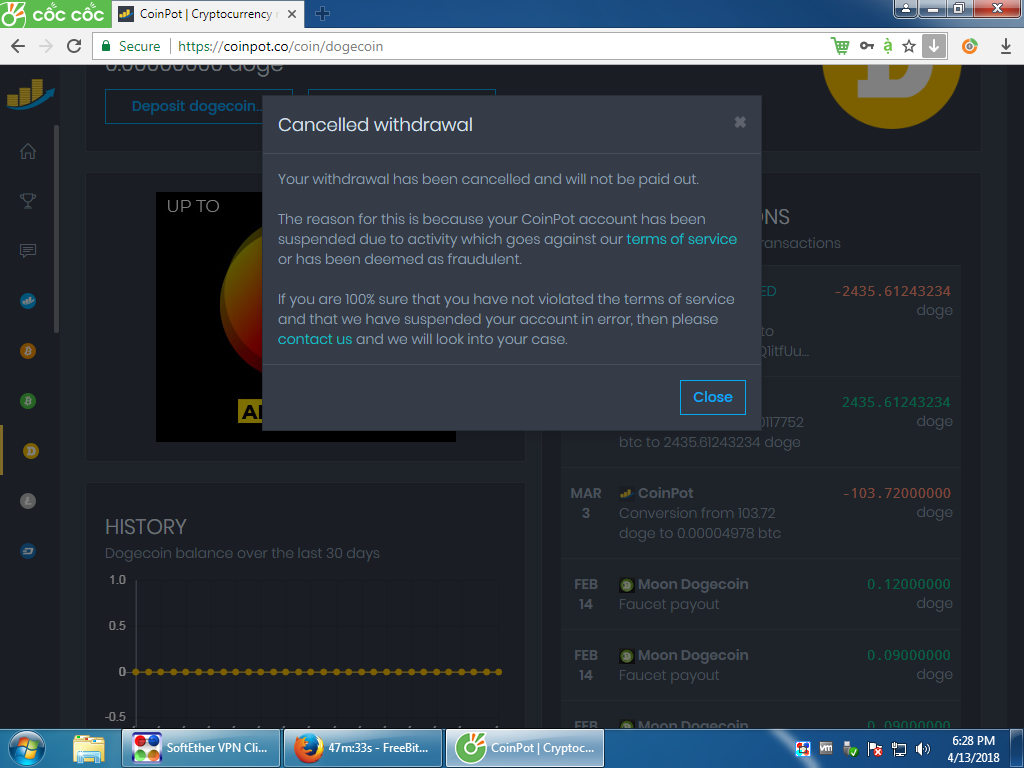This screenshot has width=1024, height=768.
Task: Open a new browser tab
Action: (x=322, y=14)
